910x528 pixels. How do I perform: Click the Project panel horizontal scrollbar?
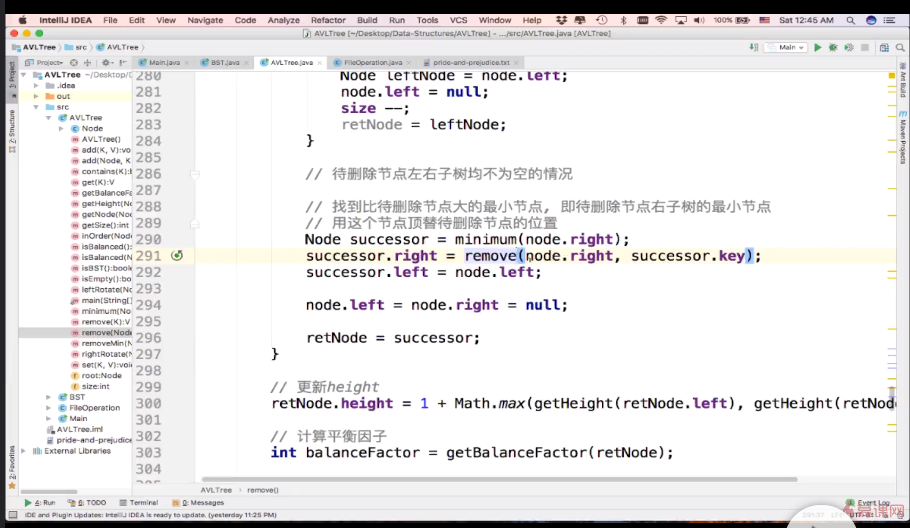pyautogui.click(x=49, y=492)
